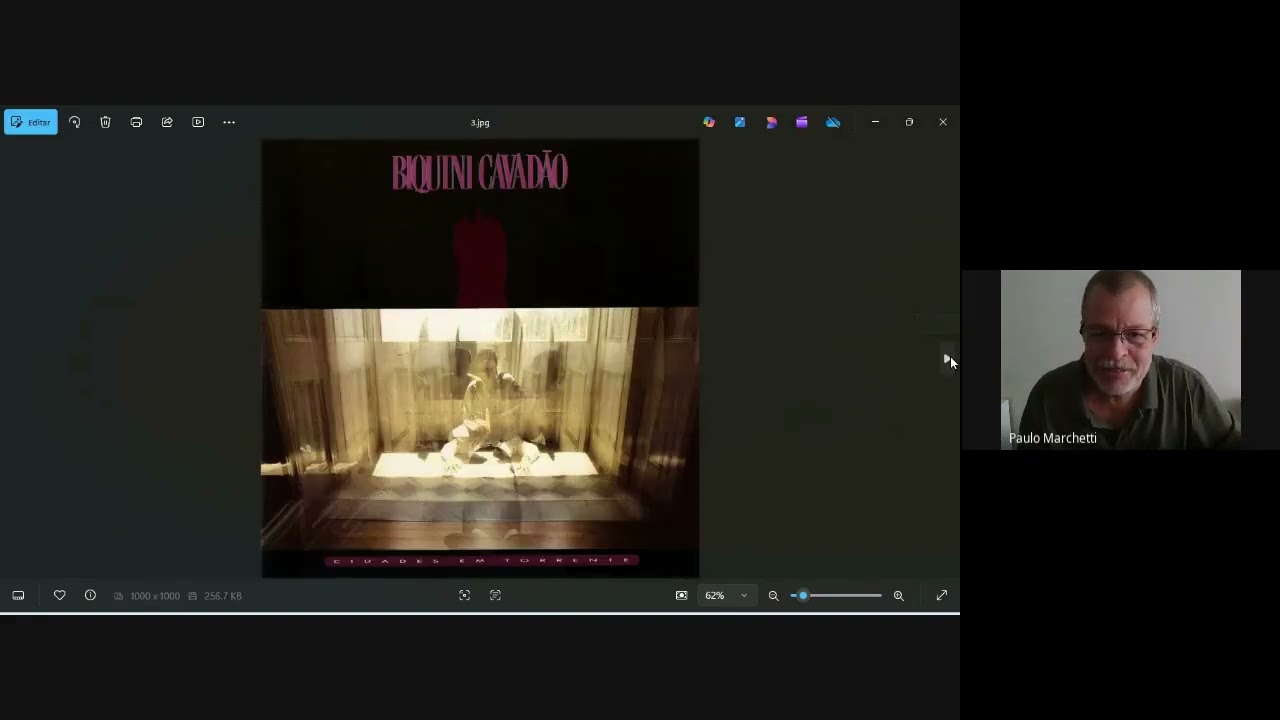Minimize the Photos window
1280x720 pixels.
[875, 122]
